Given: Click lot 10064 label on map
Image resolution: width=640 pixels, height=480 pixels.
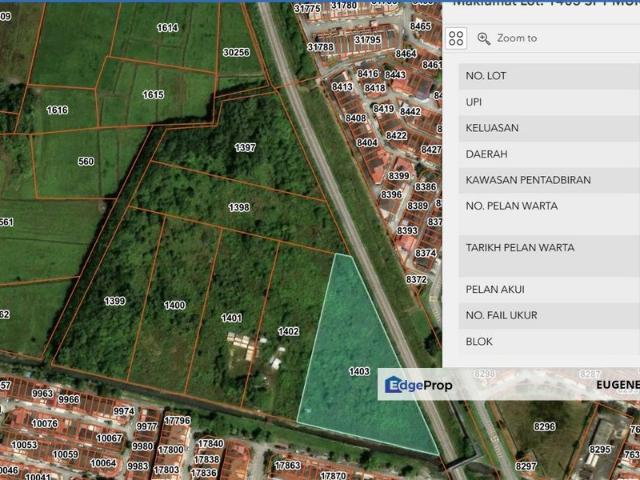Looking at the screenshot, I should [x=103, y=463].
